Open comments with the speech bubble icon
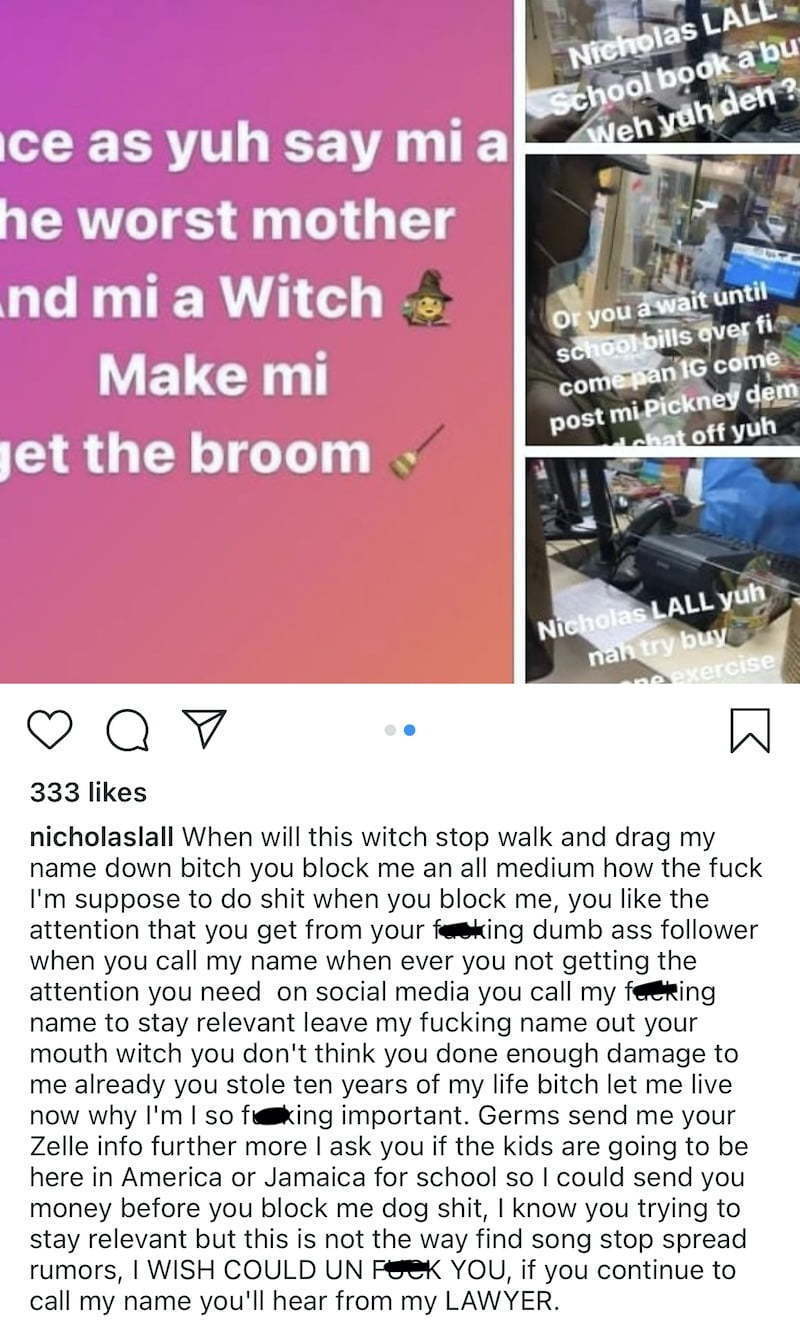The image size is (800, 1326). 126,731
